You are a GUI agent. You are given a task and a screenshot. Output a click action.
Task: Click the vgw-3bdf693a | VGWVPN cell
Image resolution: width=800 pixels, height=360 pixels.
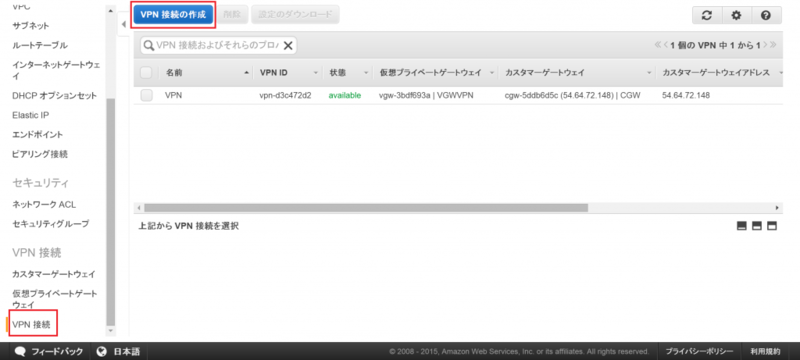coord(426,95)
